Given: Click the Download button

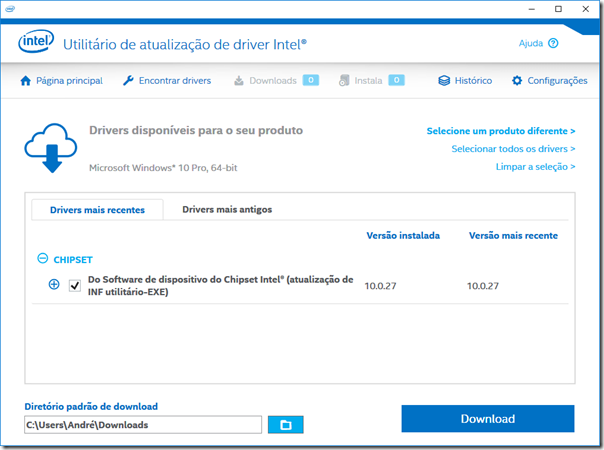Looking at the screenshot, I should pyautogui.click(x=488, y=418).
